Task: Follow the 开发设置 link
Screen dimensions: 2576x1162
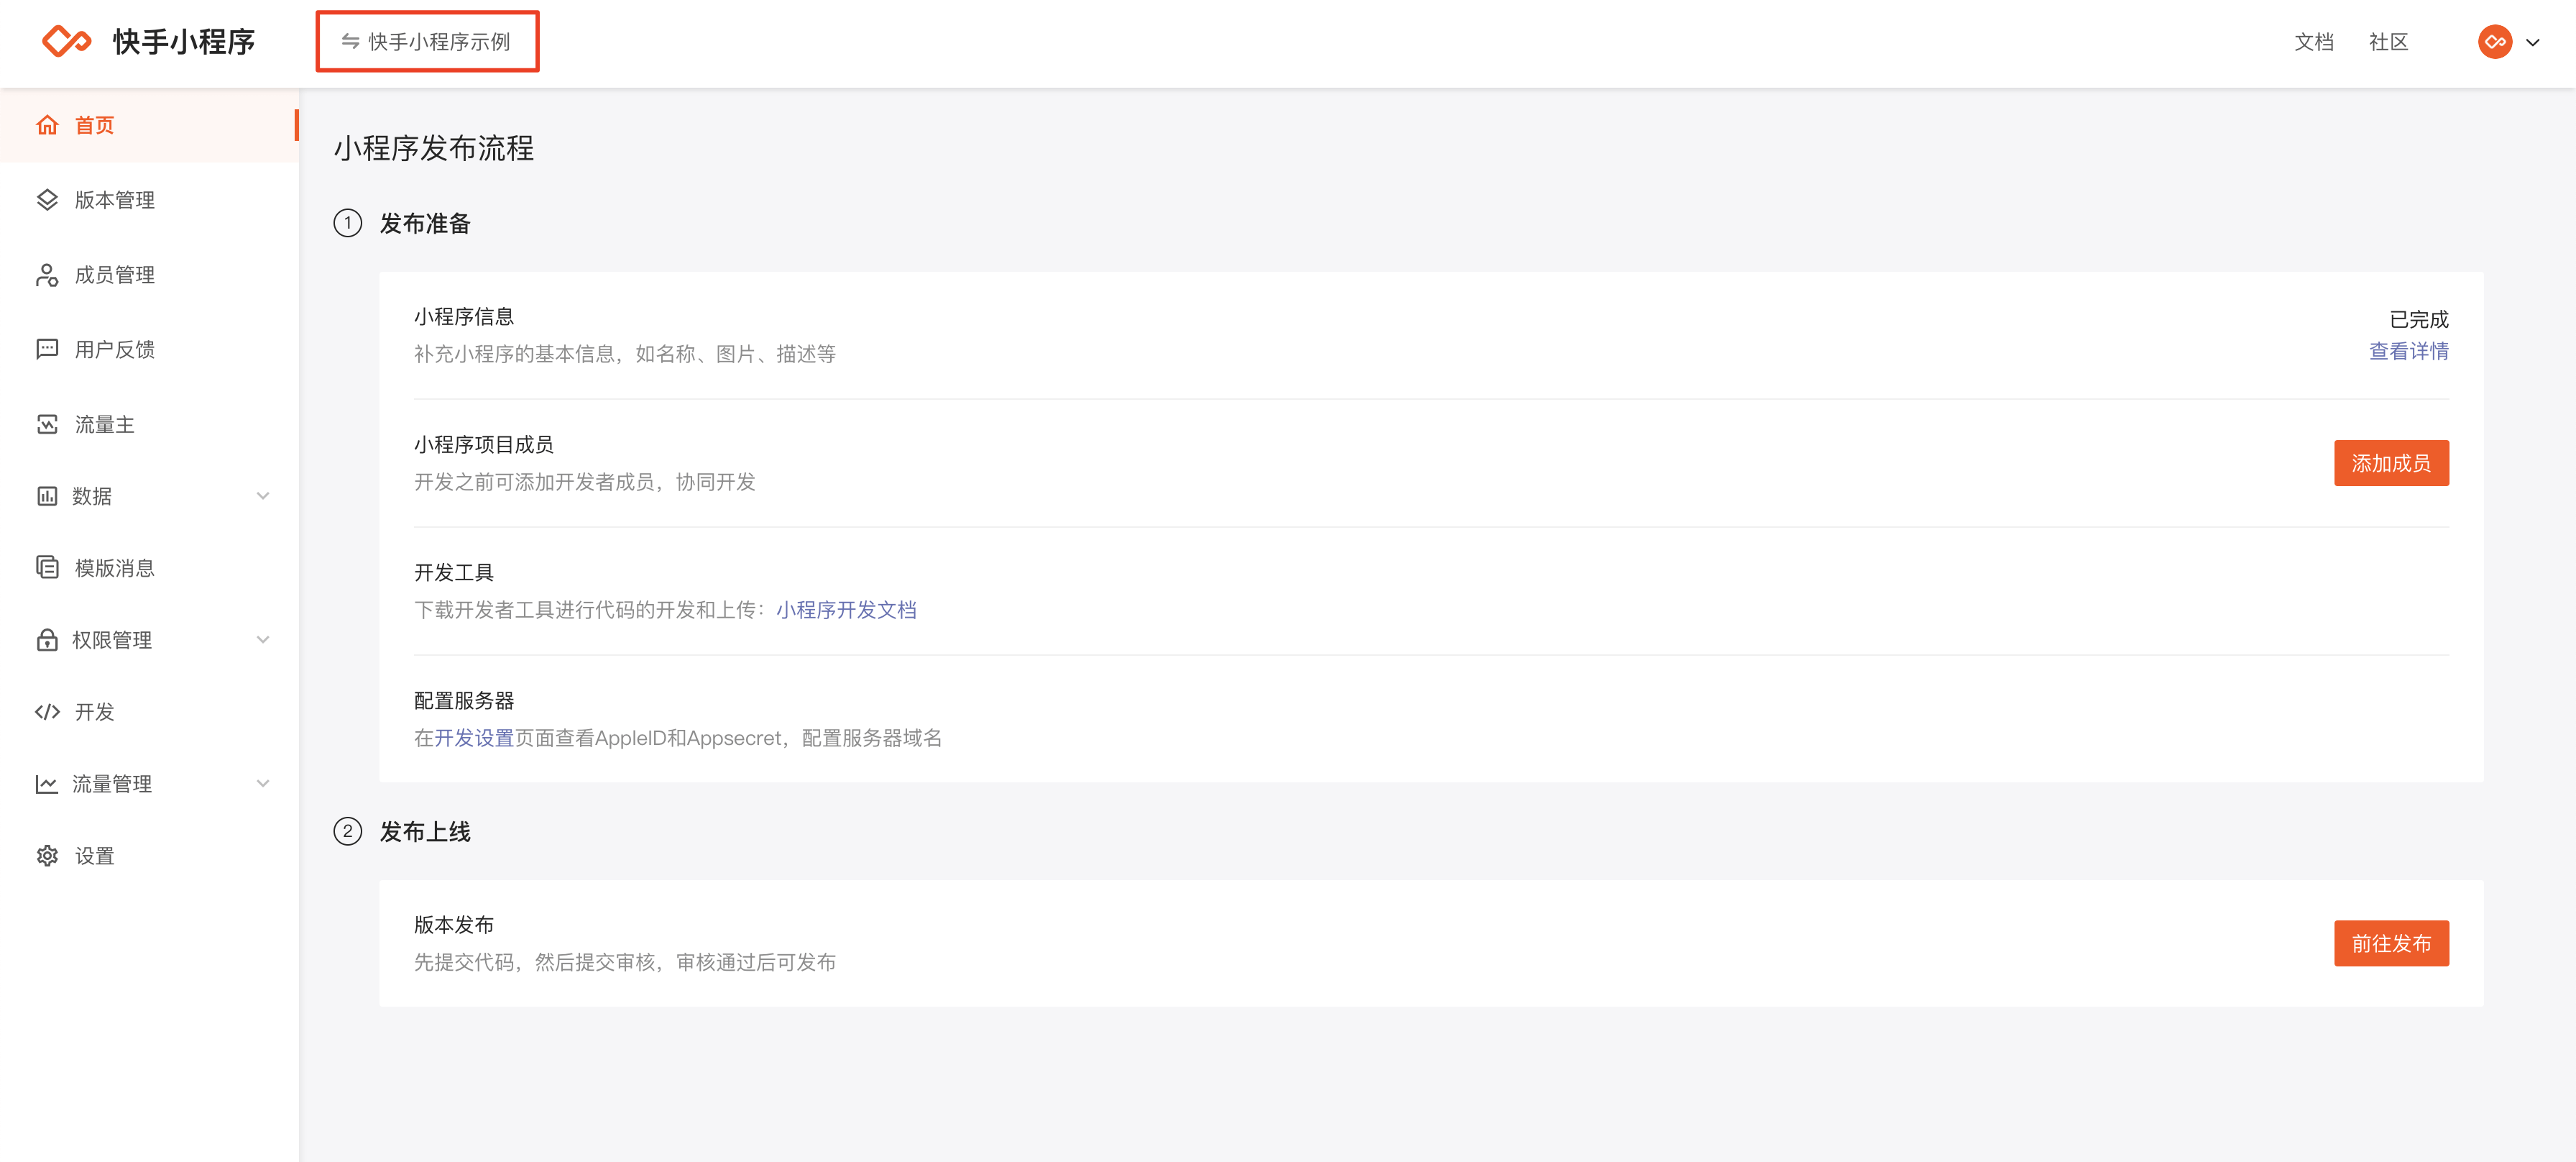Action: tap(474, 738)
